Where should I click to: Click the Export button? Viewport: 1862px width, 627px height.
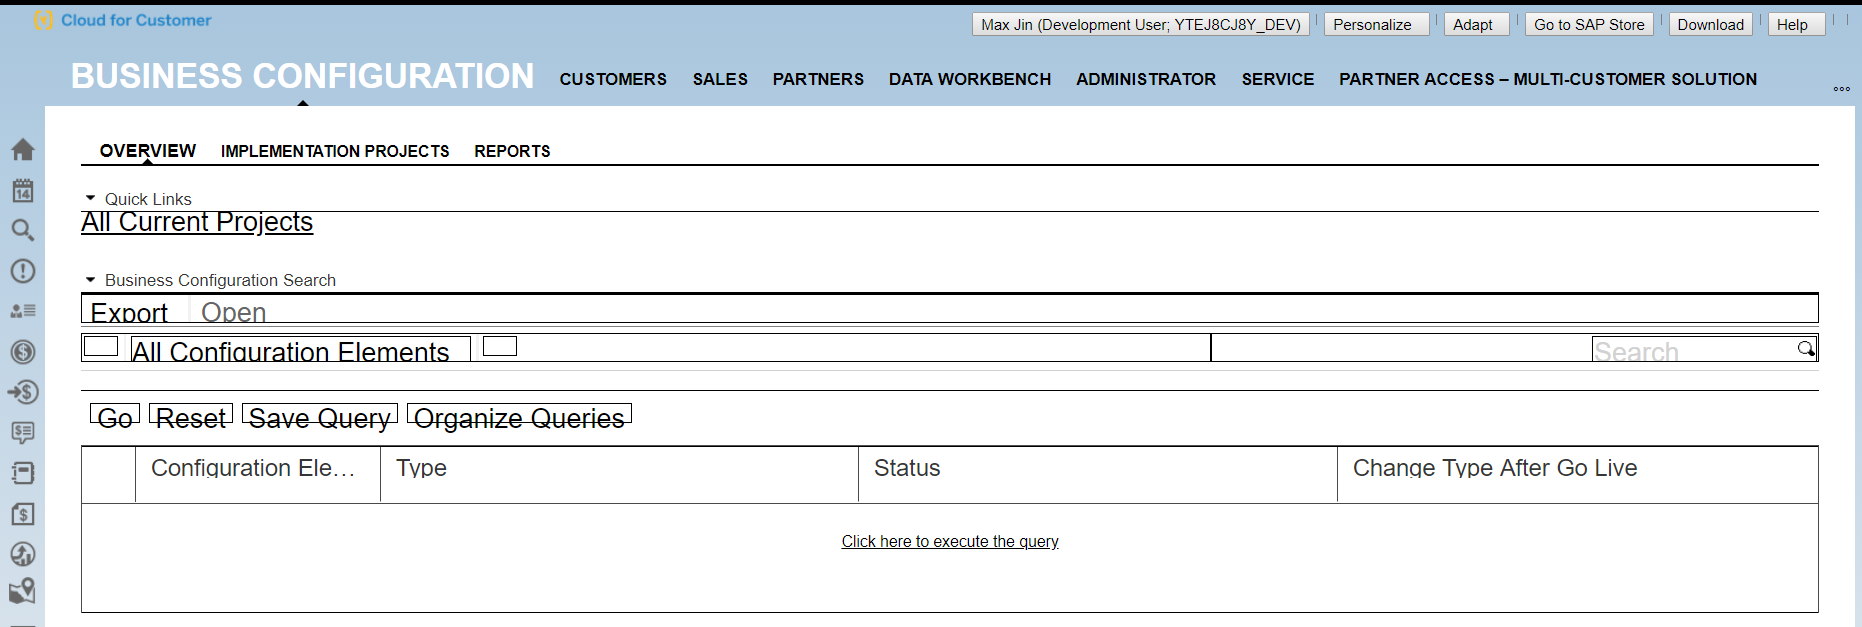point(129,311)
